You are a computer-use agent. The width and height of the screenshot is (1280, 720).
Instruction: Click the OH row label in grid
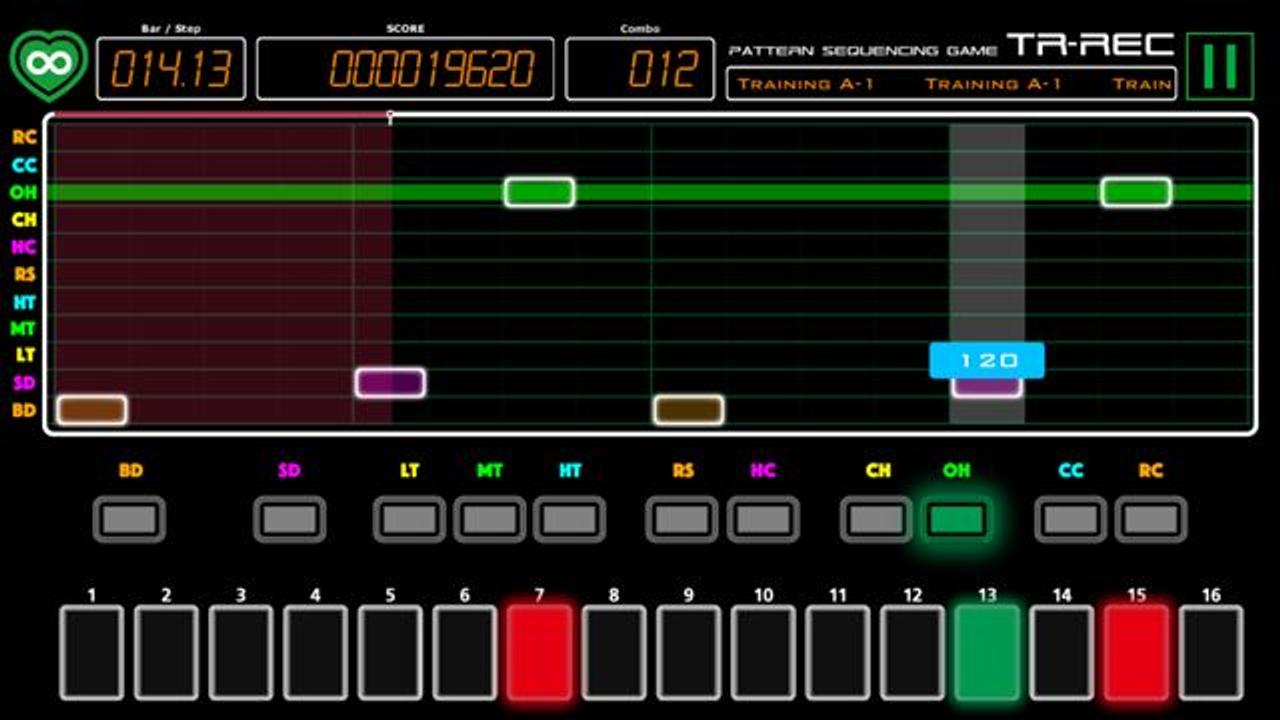(x=24, y=192)
